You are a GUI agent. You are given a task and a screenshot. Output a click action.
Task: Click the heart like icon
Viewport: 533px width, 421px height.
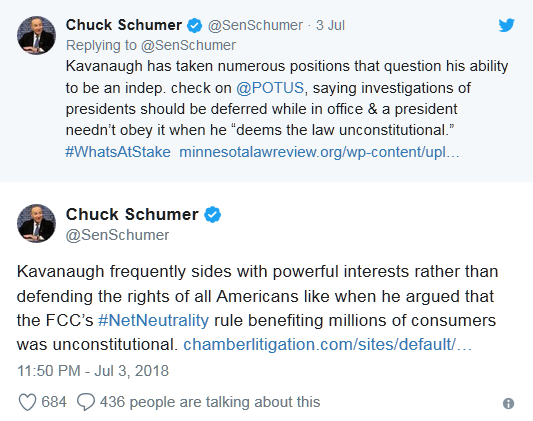pyautogui.click(x=27, y=402)
